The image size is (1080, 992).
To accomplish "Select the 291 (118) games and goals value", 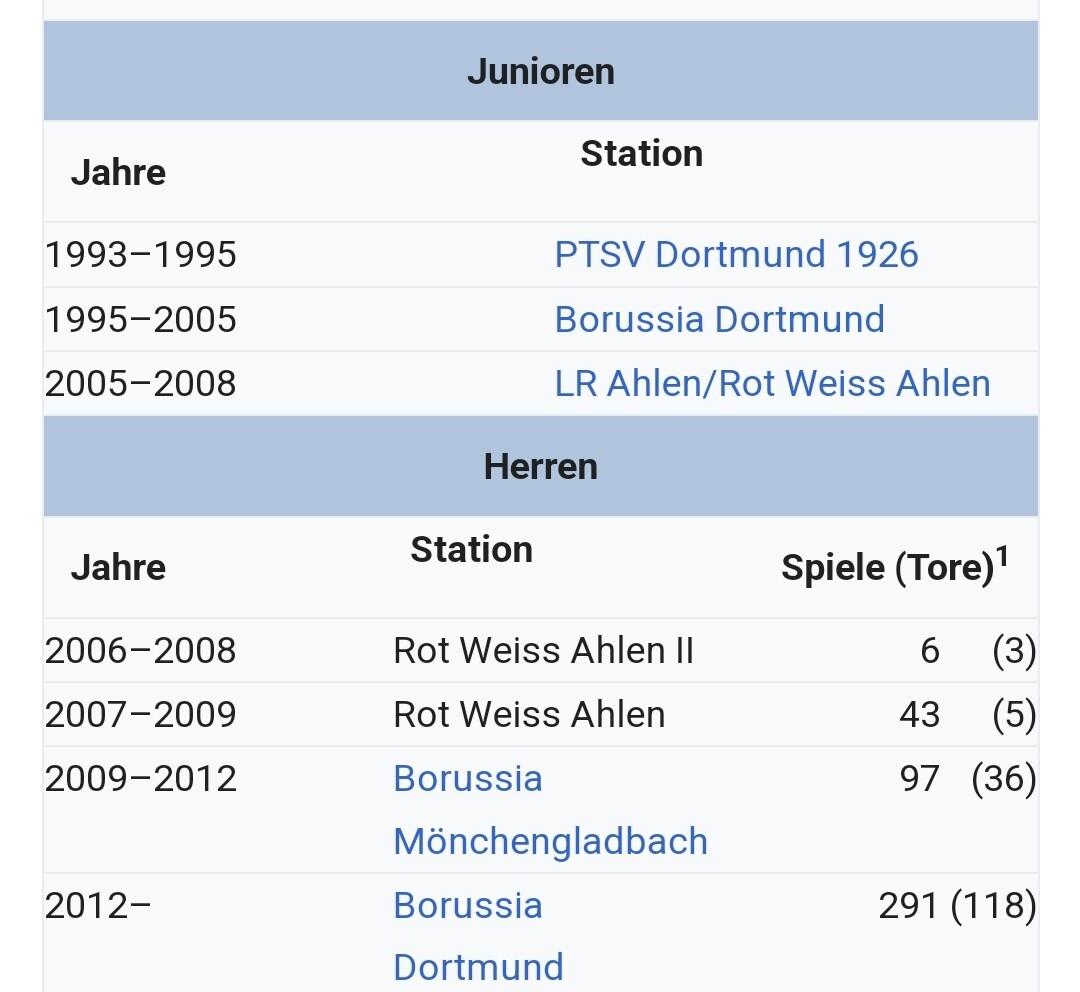I will [957, 905].
